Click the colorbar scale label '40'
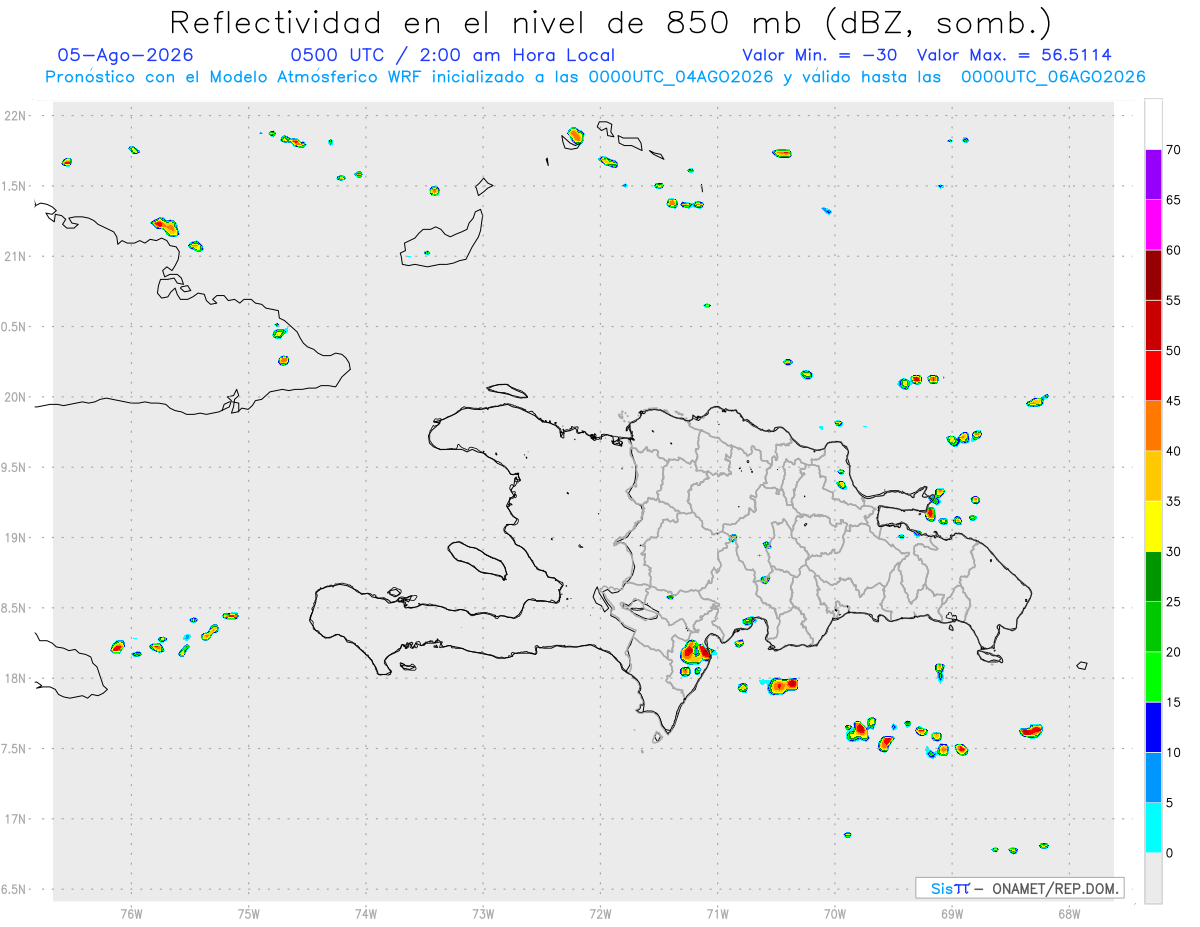The image size is (1200, 927). (x=1174, y=451)
